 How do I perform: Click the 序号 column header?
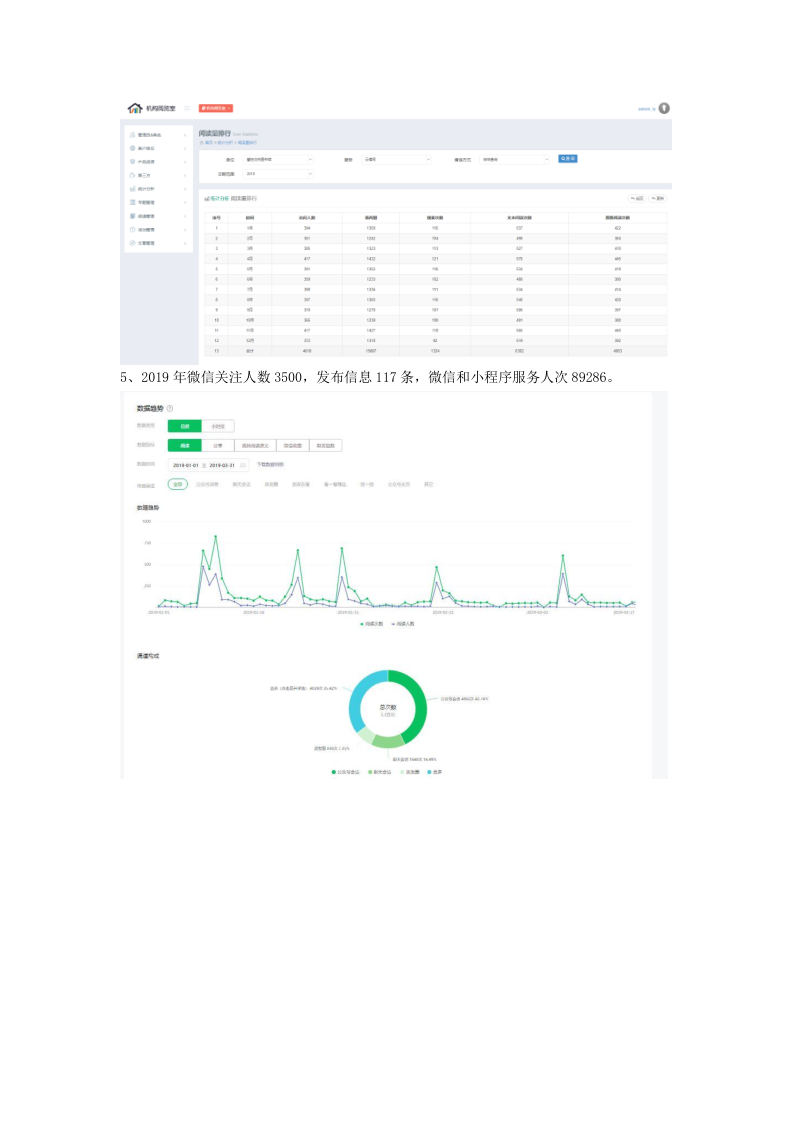pos(216,218)
